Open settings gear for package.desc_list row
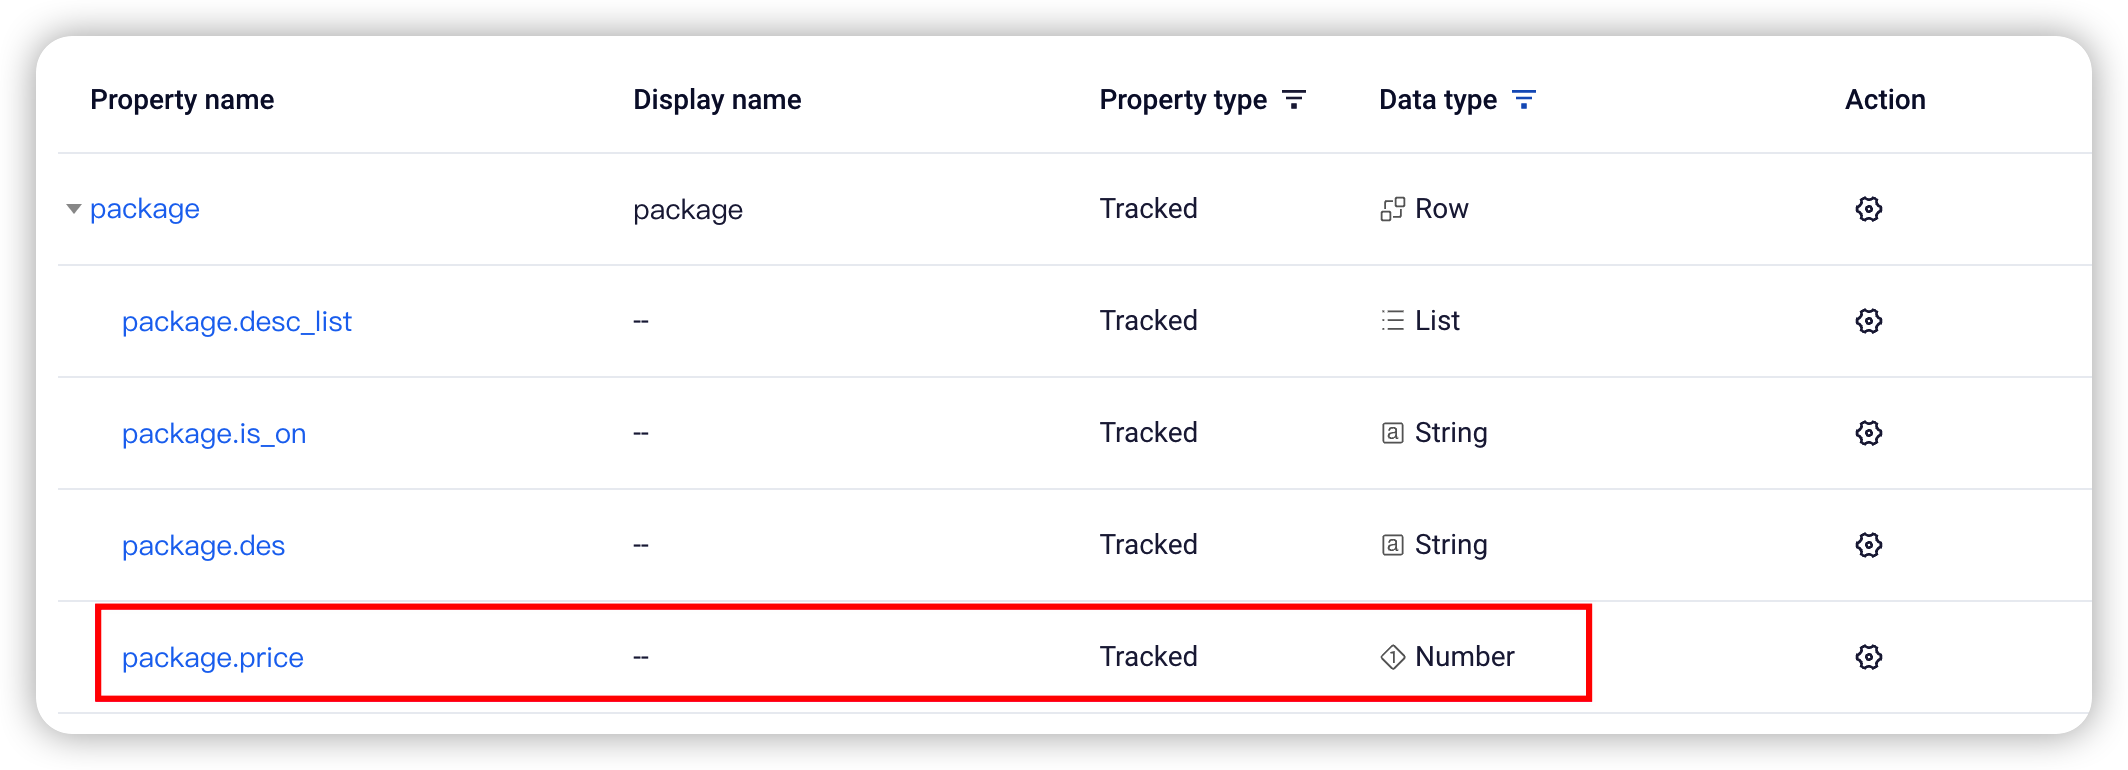Screen dimensions: 2128x770 (1868, 321)
